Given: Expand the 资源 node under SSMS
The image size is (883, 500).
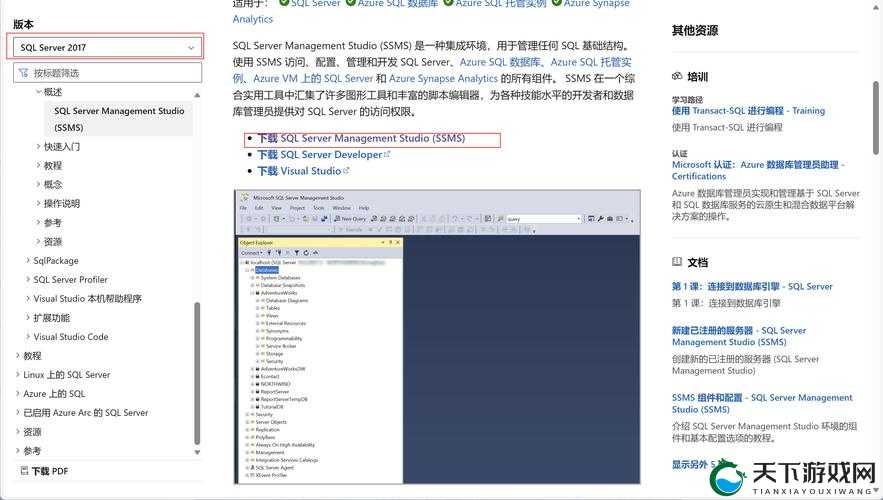Looking at the screenshot, I should pos(38,242).
